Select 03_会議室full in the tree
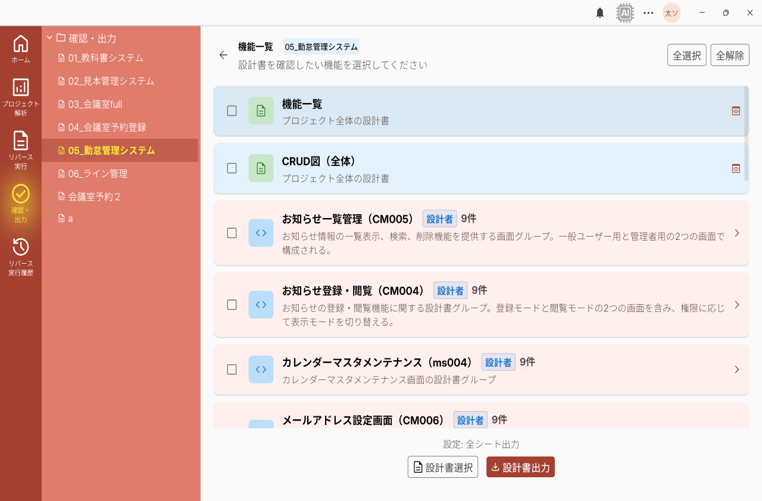762x501 pixels. (x=95, y=104)
